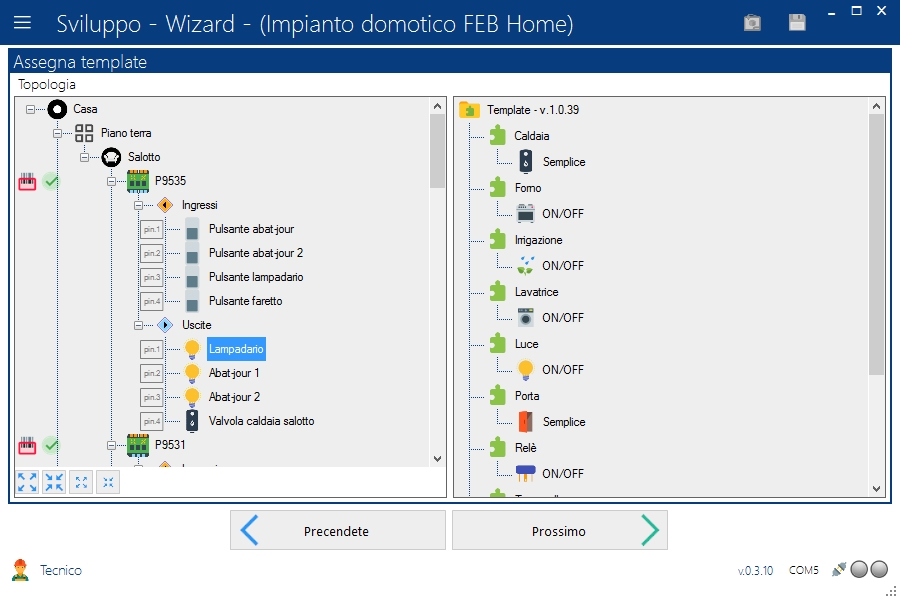Click the v.0.3.10 version text
This screenshot has width=900, height=599.
click(755, 571)
